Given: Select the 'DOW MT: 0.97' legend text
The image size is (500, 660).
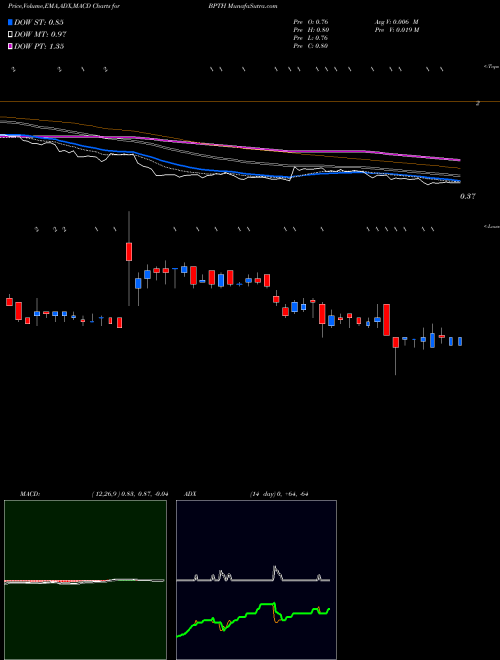Looking at the screenshot, I should click(40, 35).
